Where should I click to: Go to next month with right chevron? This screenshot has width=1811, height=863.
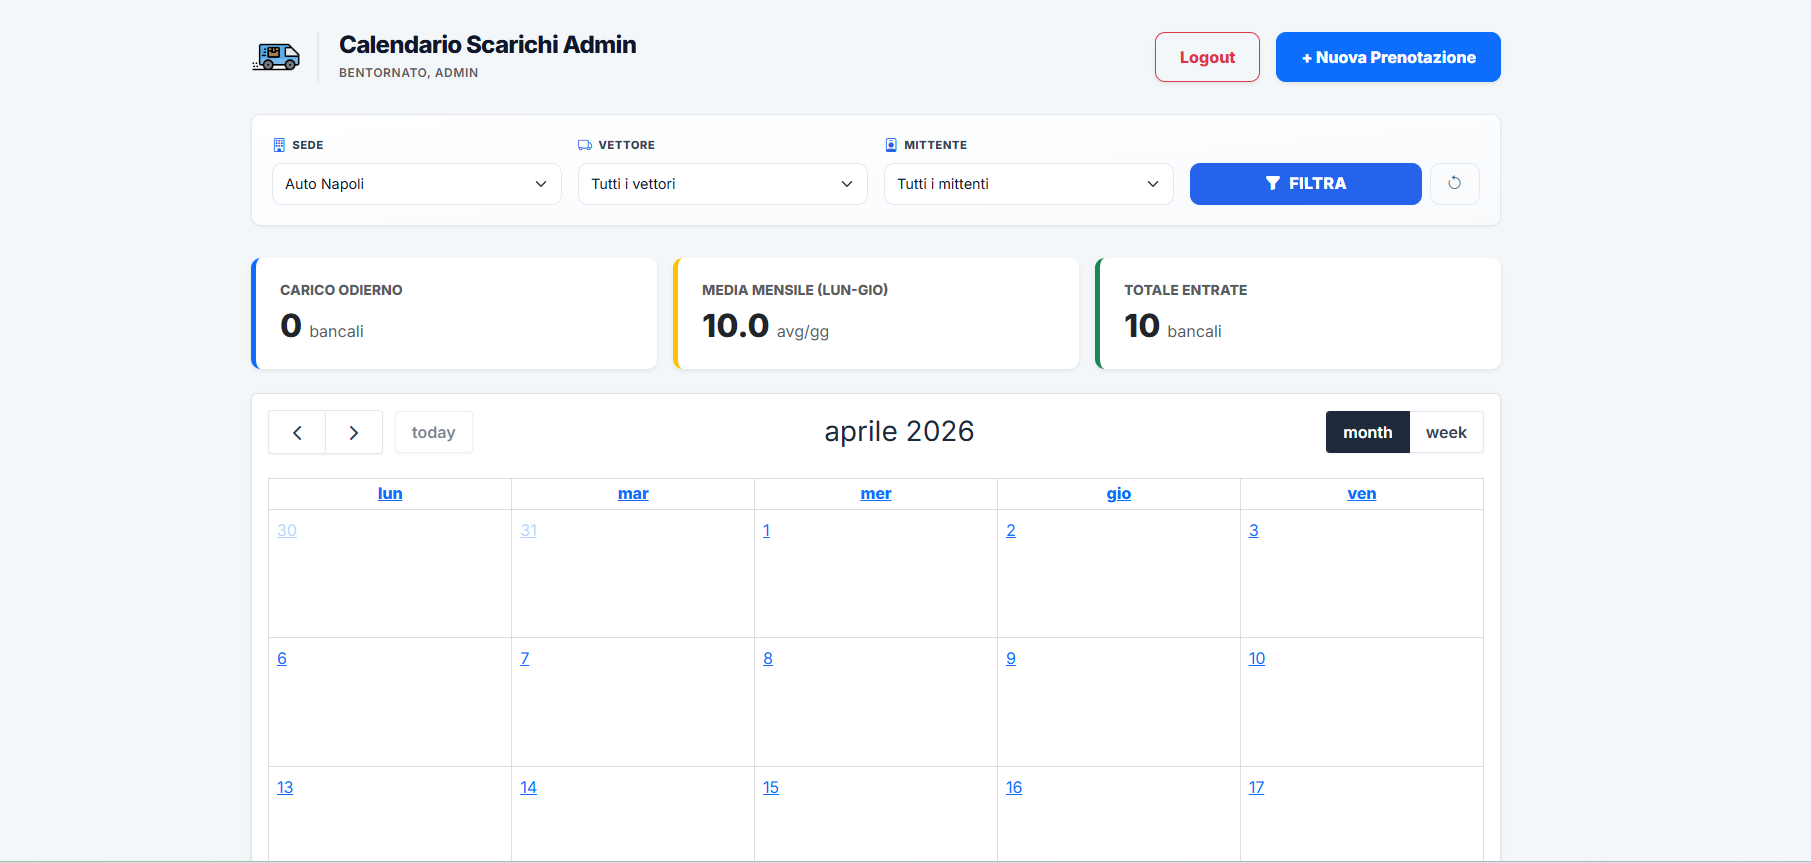click(x=354, y=432)
